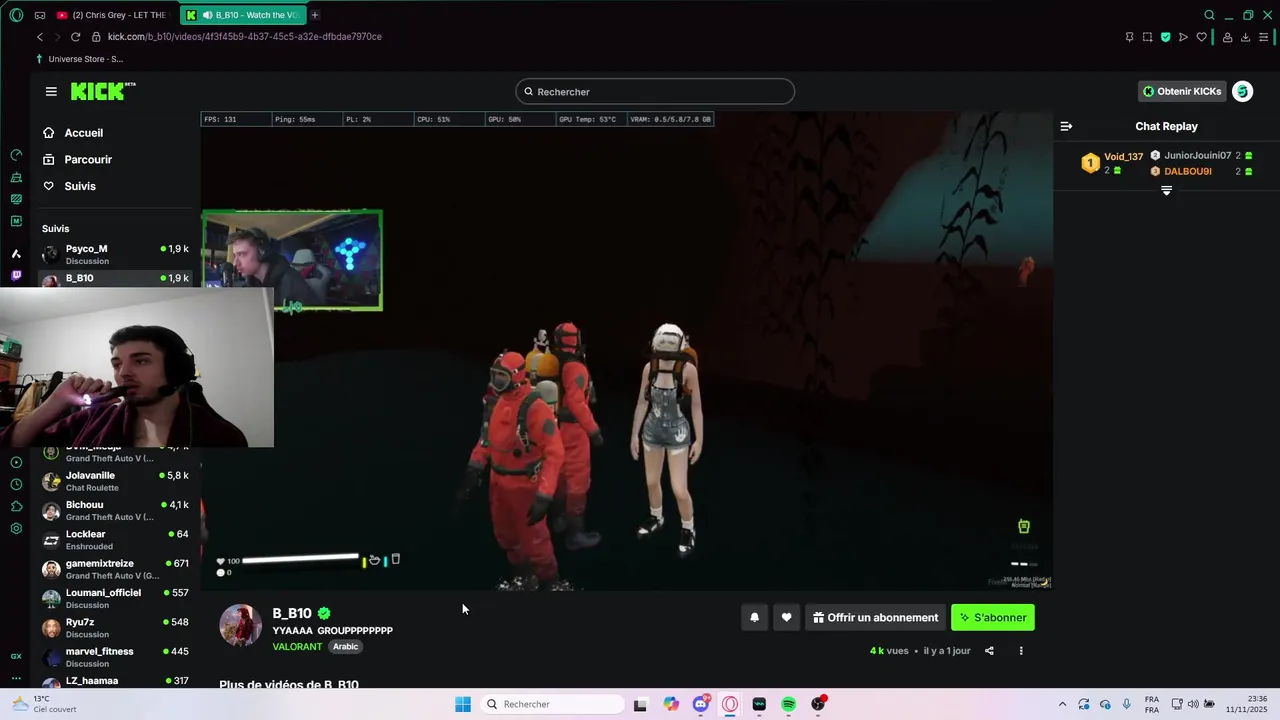Open sidebar history clock icon

pos(16,484)
